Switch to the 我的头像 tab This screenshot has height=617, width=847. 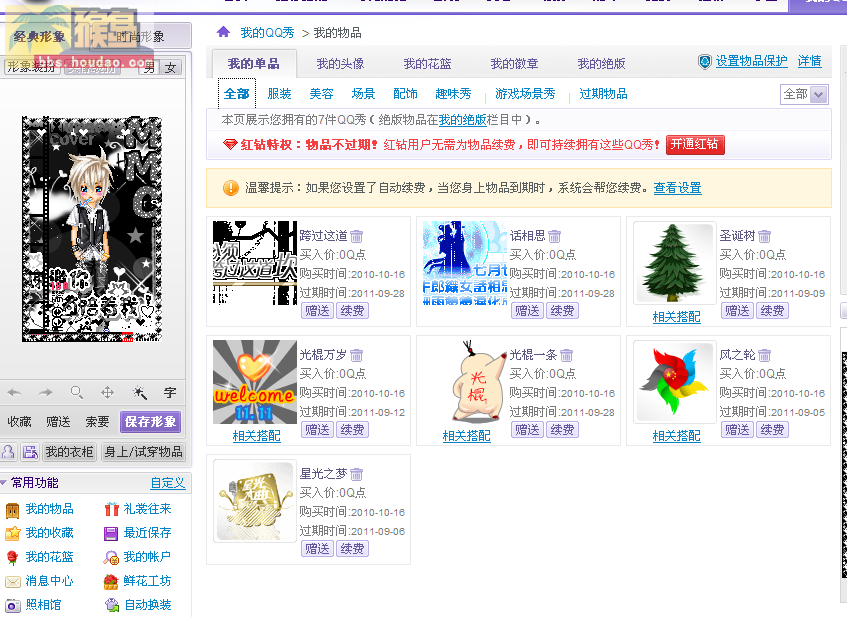(340, 64)
